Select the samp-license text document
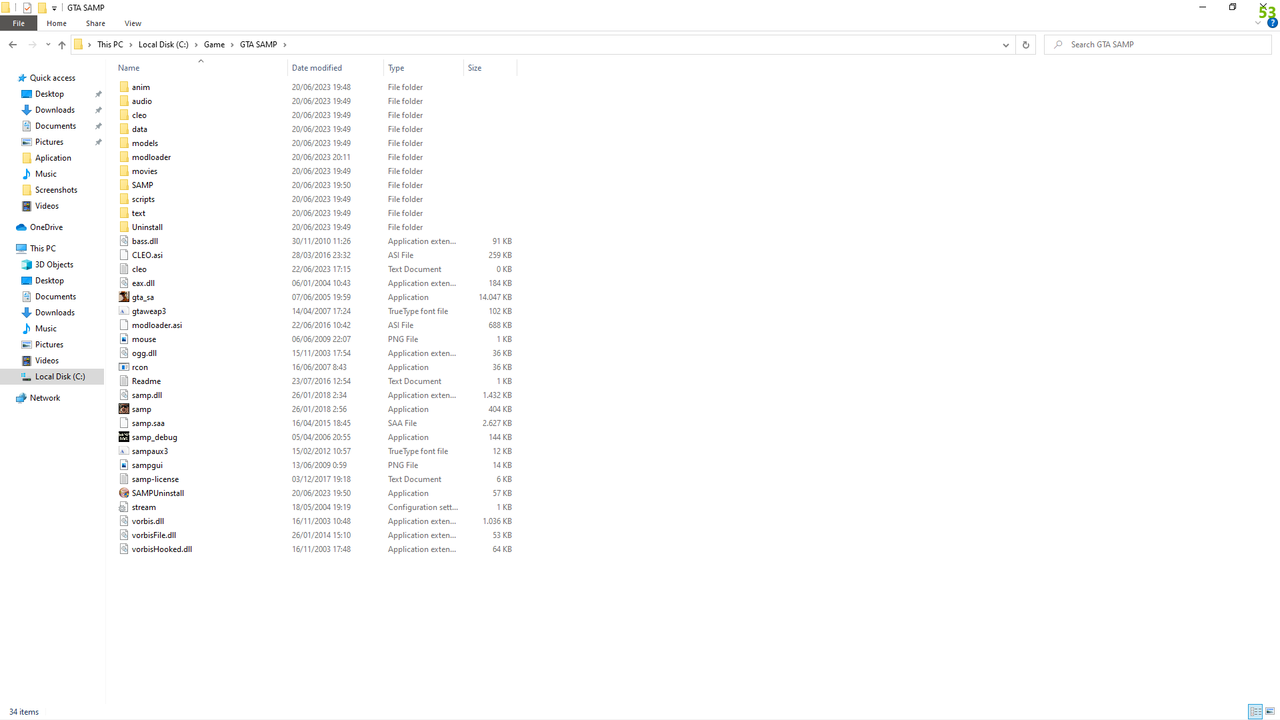This screenshot has width=1280, height=720. pyautogui.click(x=155, y=479)
